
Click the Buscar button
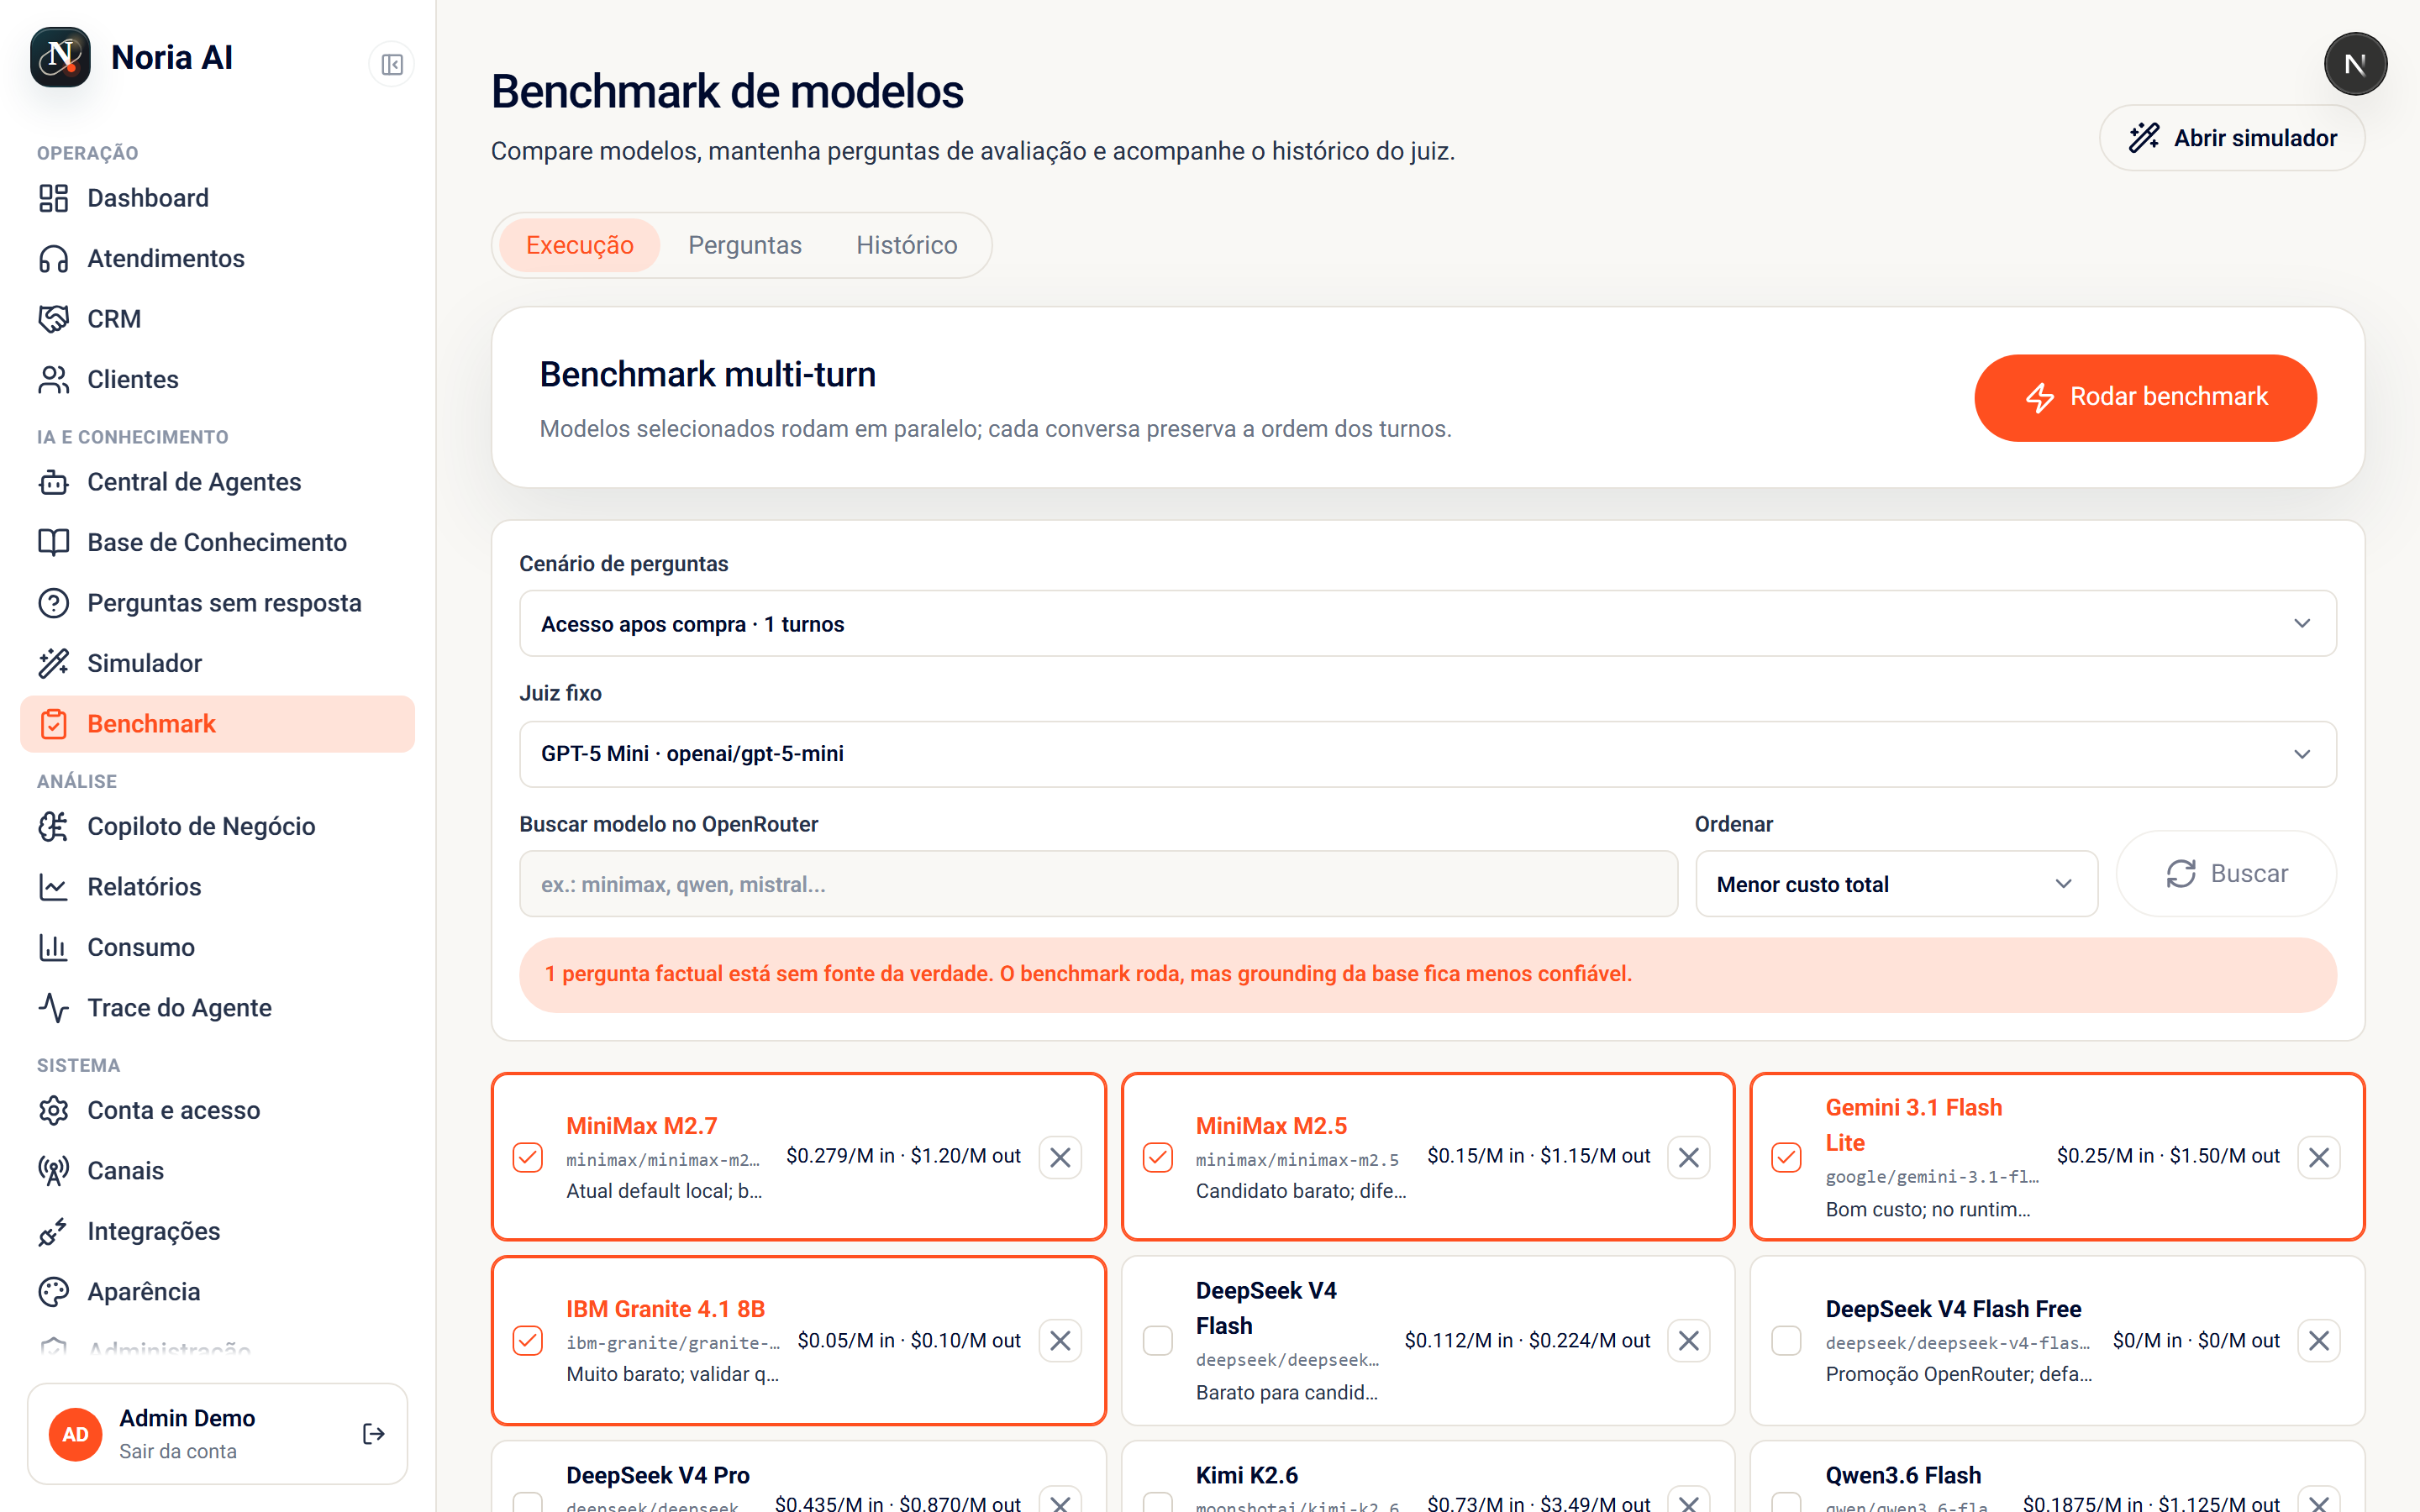point(2226,874)
